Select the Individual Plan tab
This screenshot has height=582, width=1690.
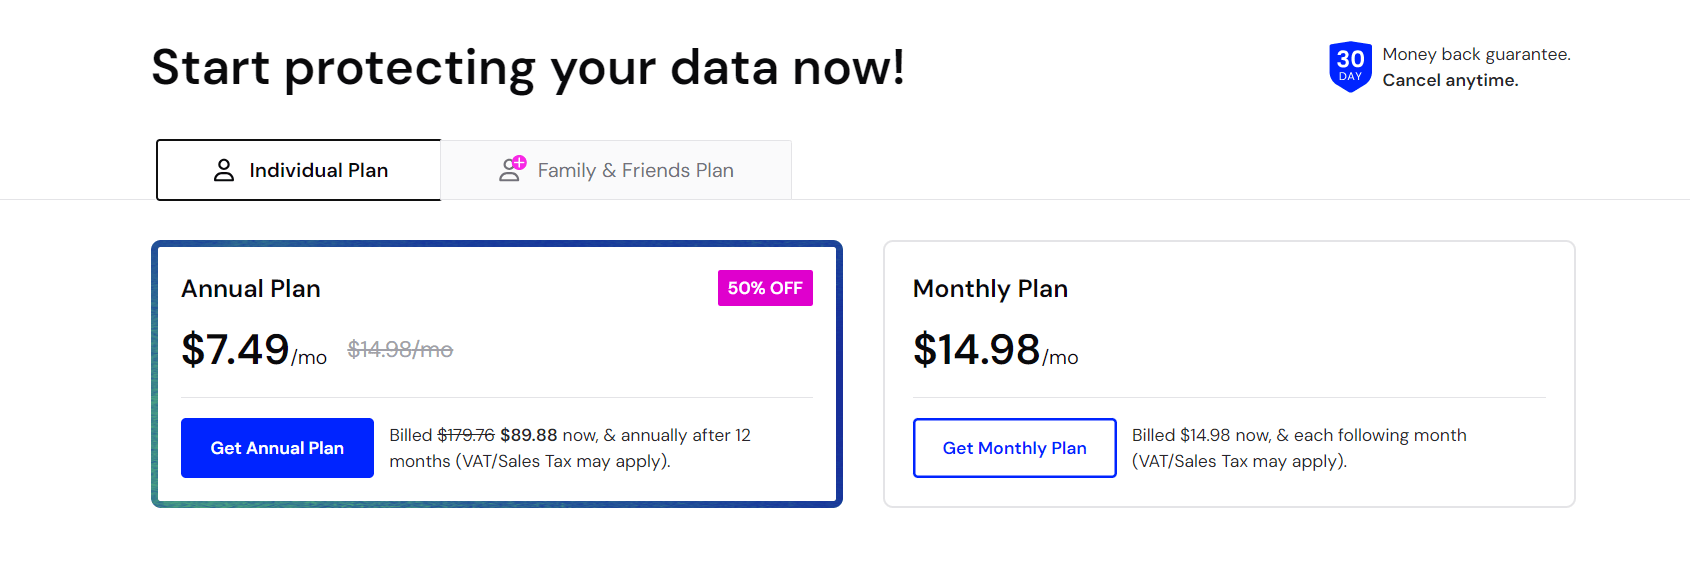[x=299, y=170]
